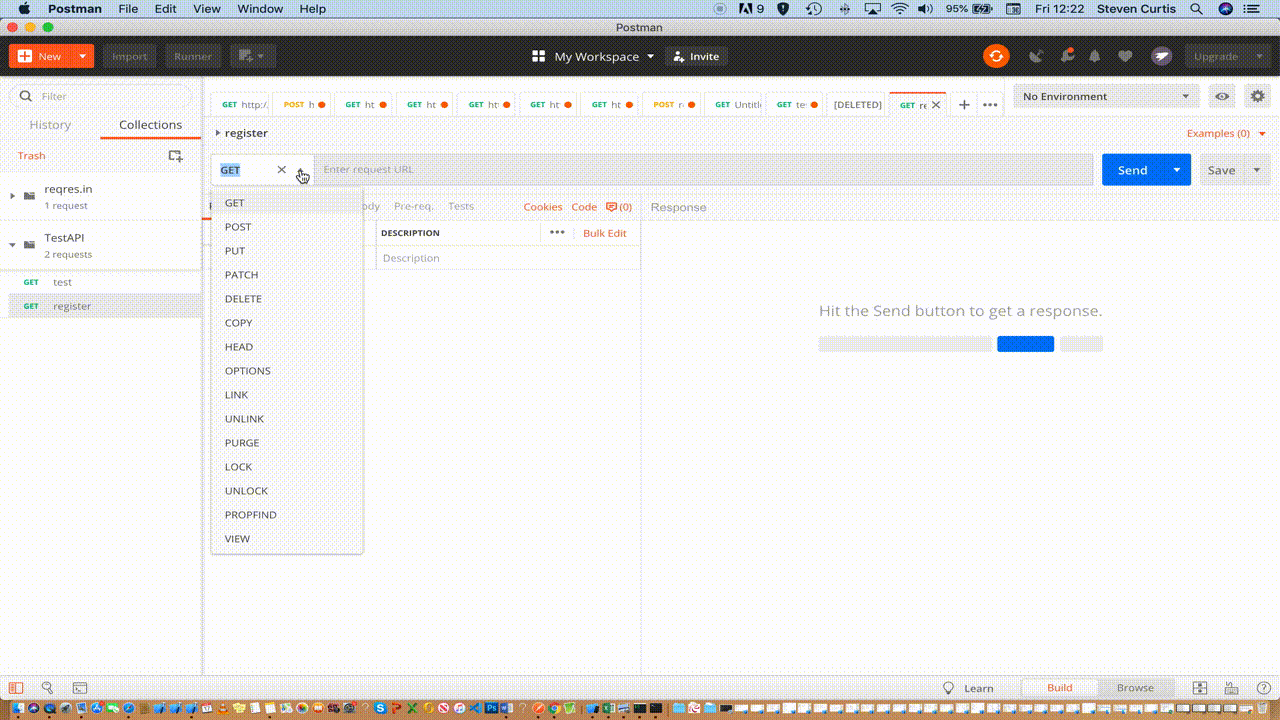
Task: Open manage environments gear icon
Action: (x=1256, y=96)
